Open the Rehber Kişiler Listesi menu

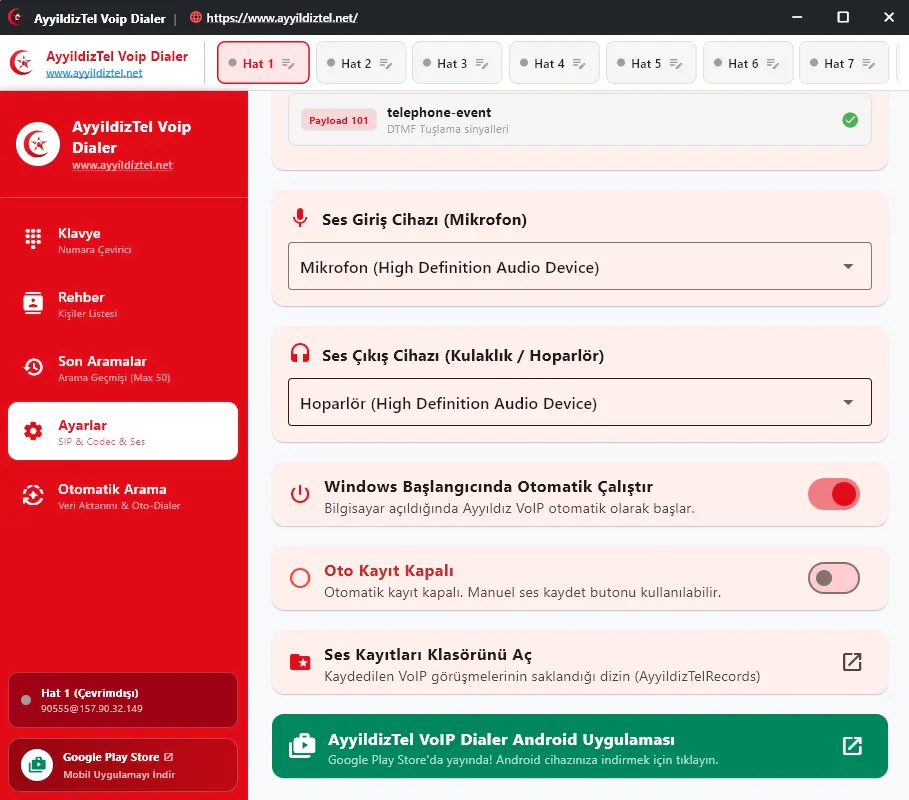point(123,303)
